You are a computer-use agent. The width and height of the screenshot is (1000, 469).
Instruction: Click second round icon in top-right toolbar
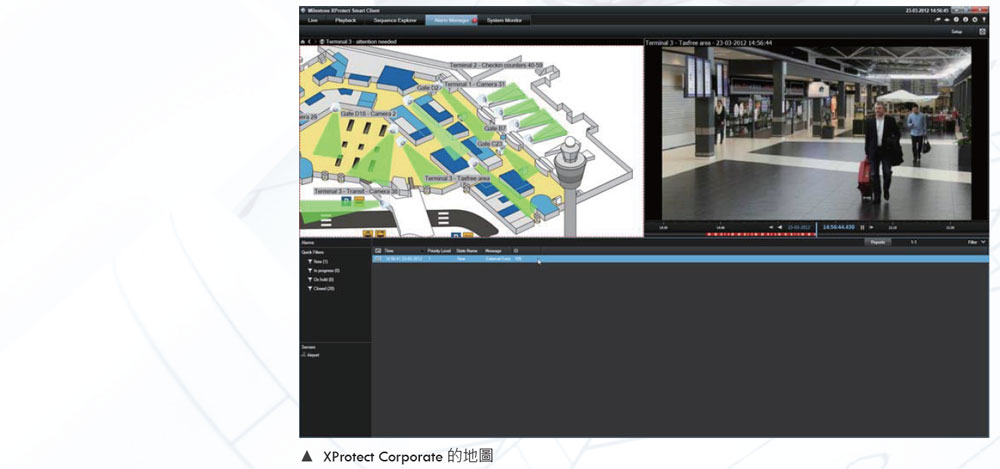[966, 19]
